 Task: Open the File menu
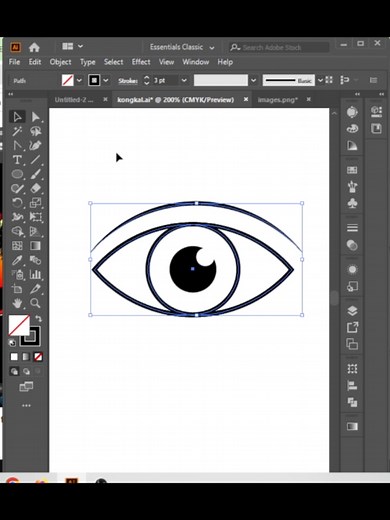coord(14,62)
